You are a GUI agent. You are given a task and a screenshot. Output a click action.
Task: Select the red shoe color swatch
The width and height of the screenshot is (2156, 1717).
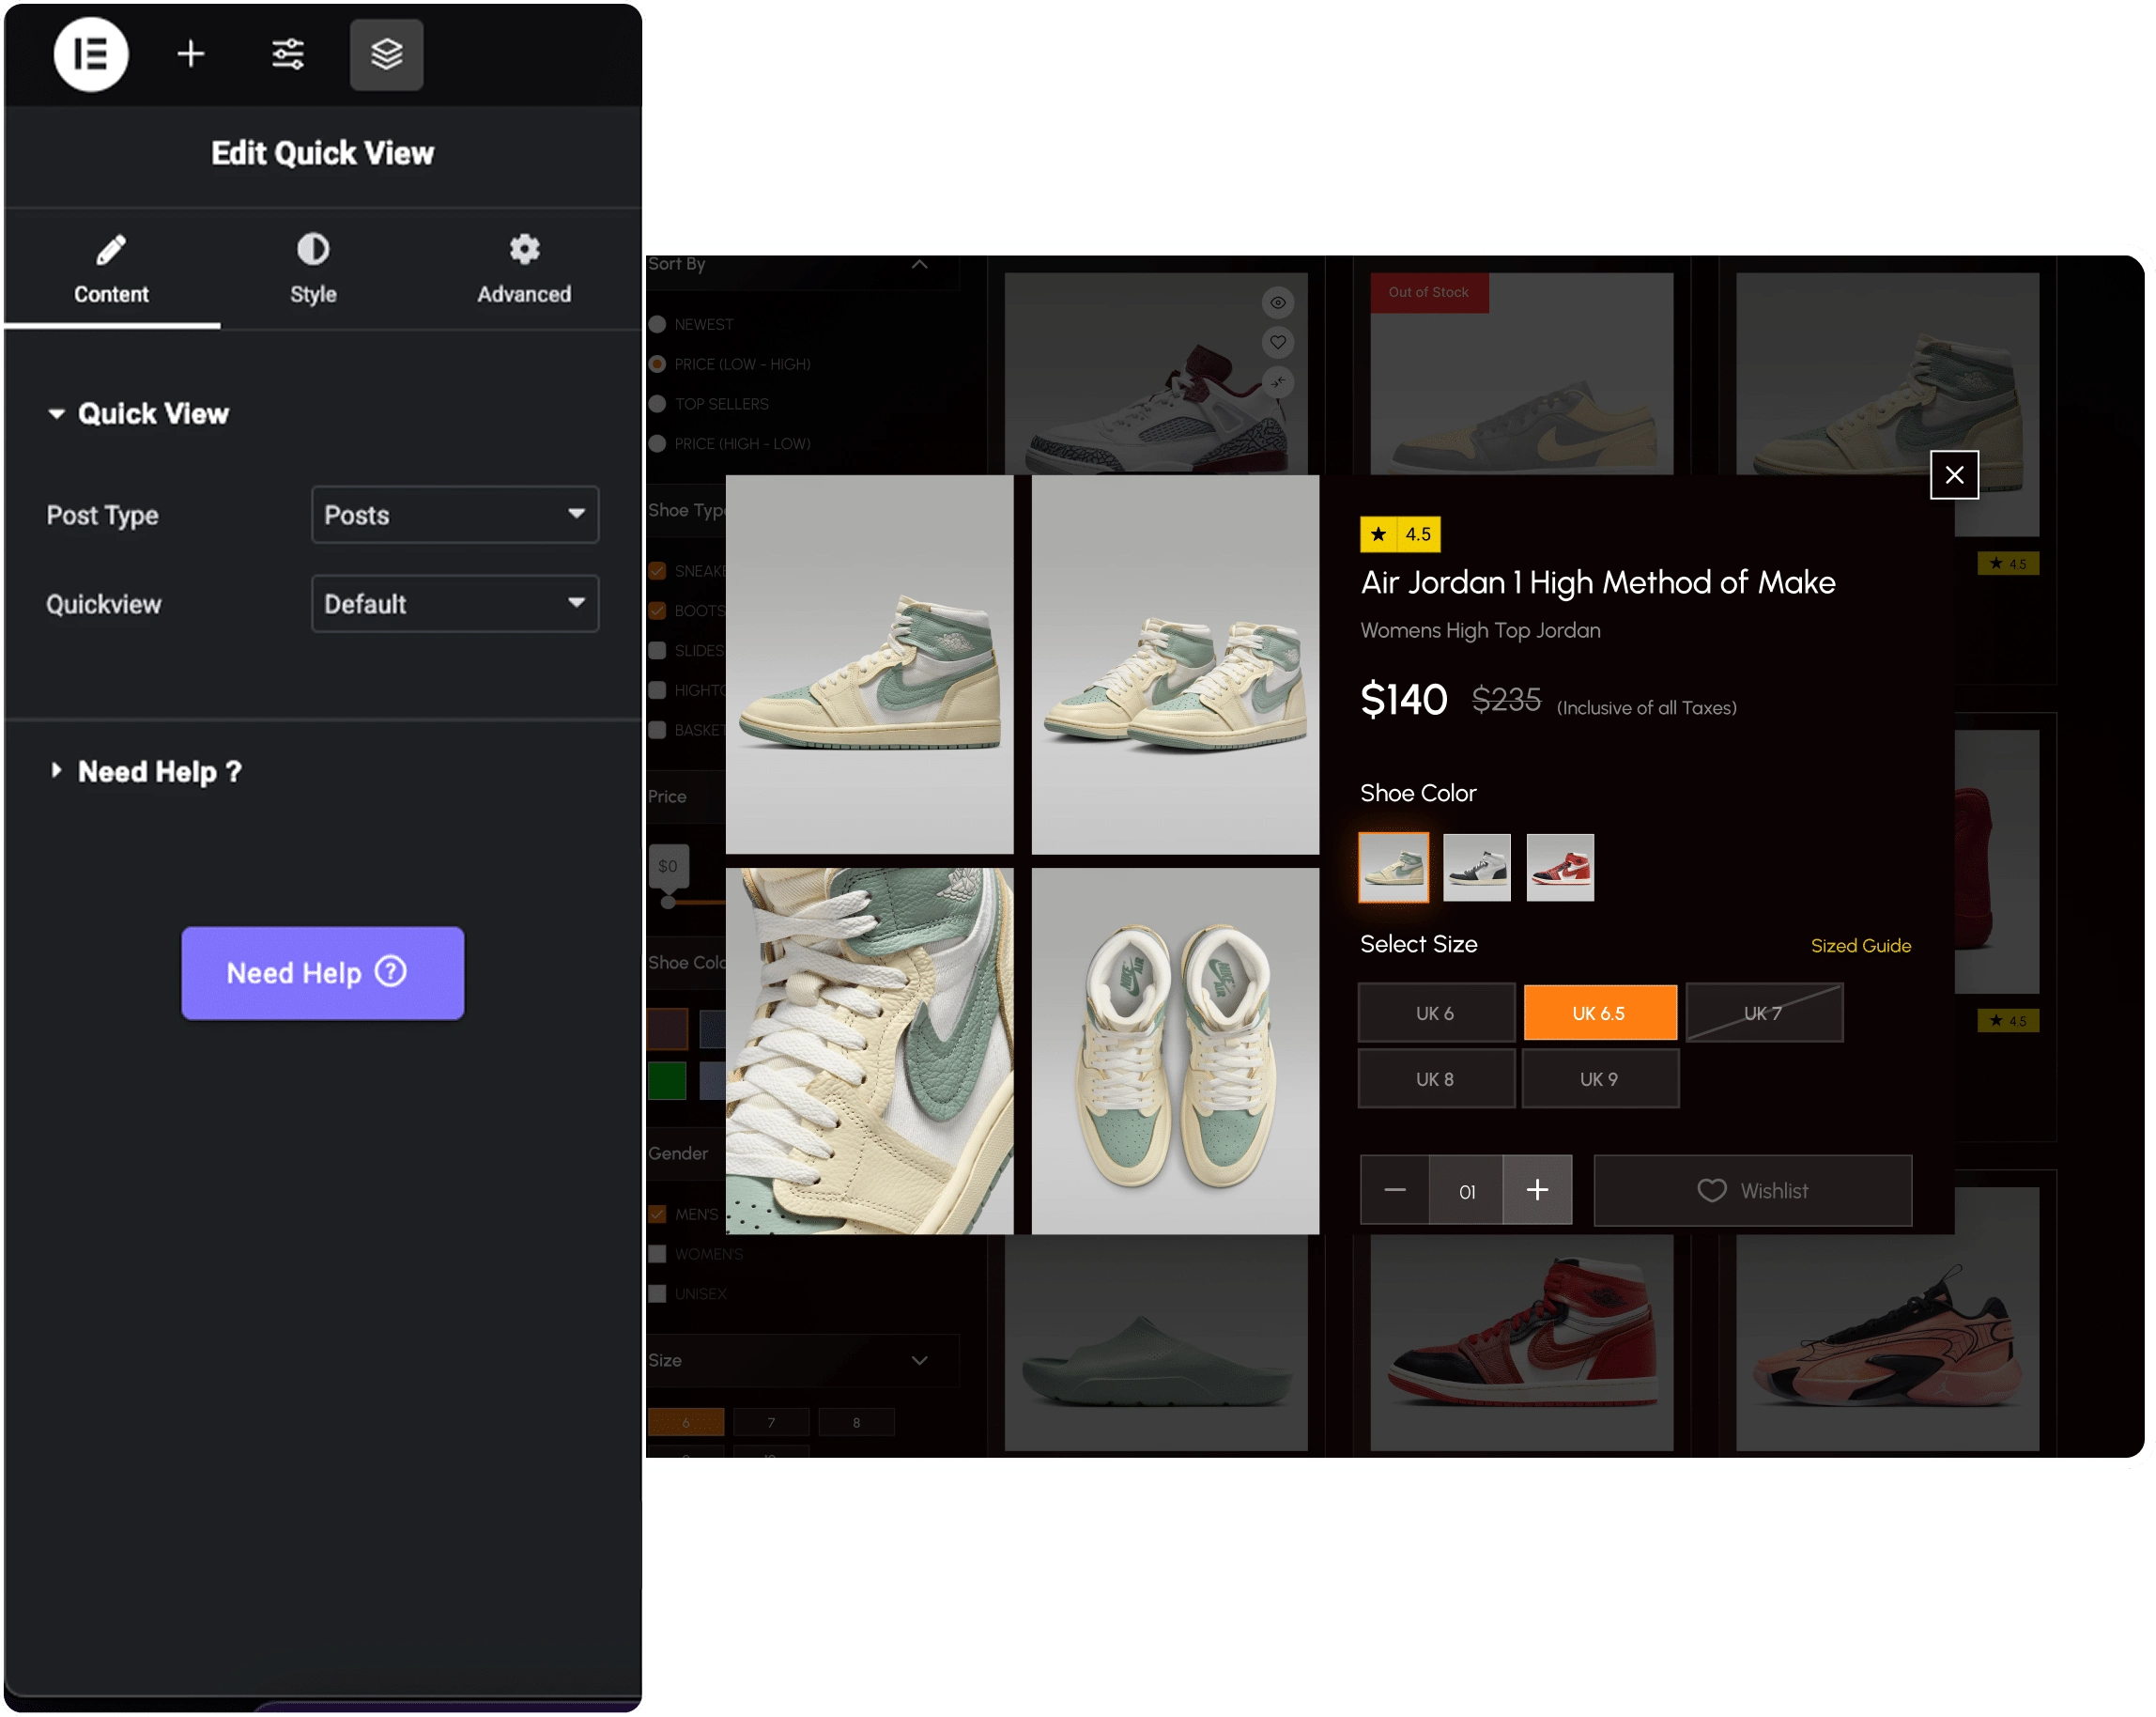tap(1559, 868)
